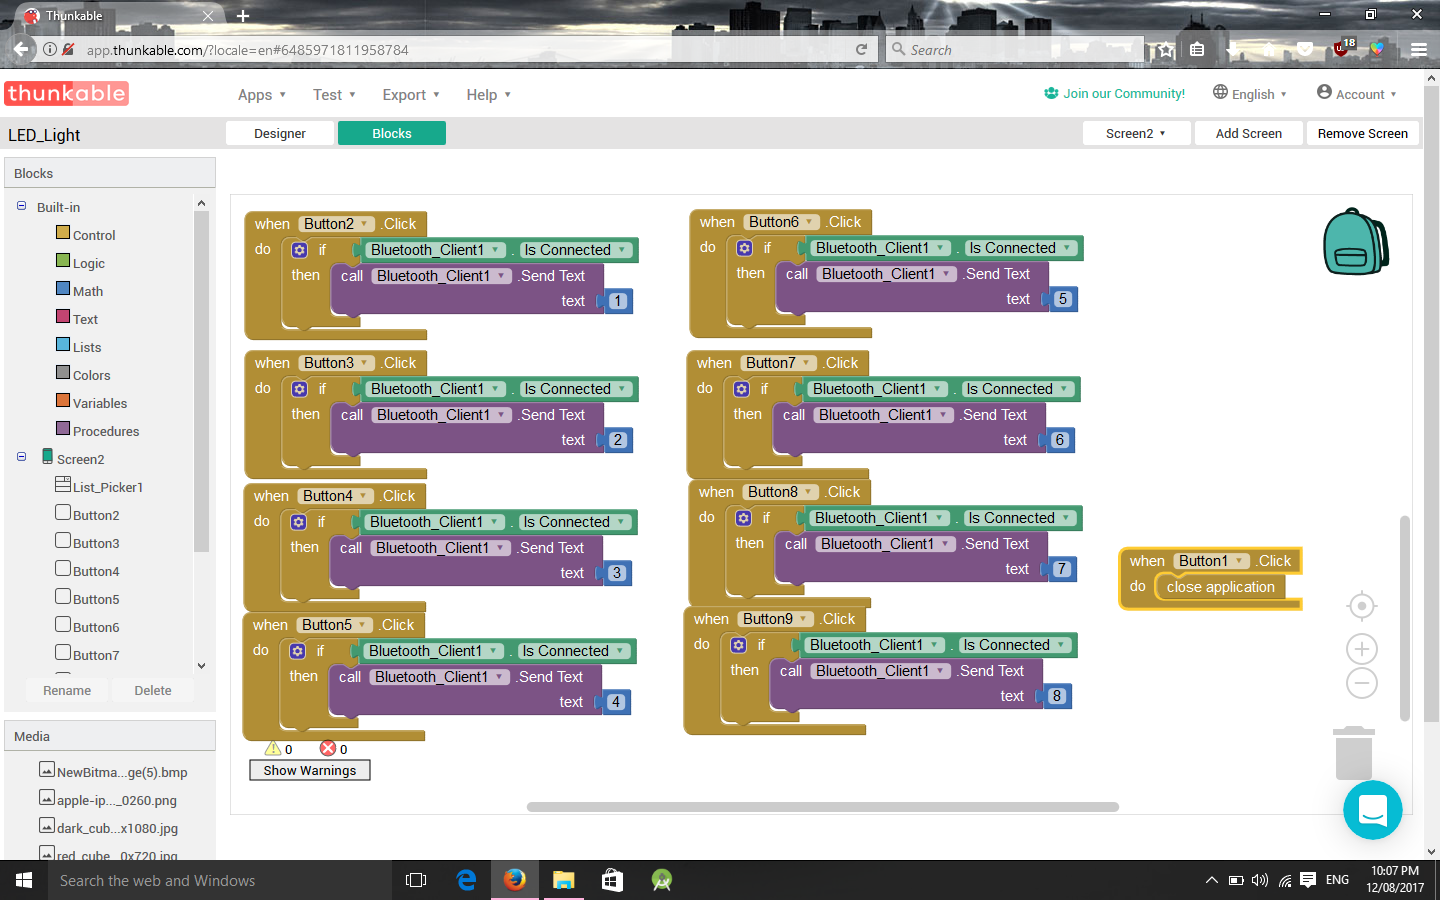Select Button5 in the component tree
The height and width of the screenshot is (900, 1440).
[87, 598]
